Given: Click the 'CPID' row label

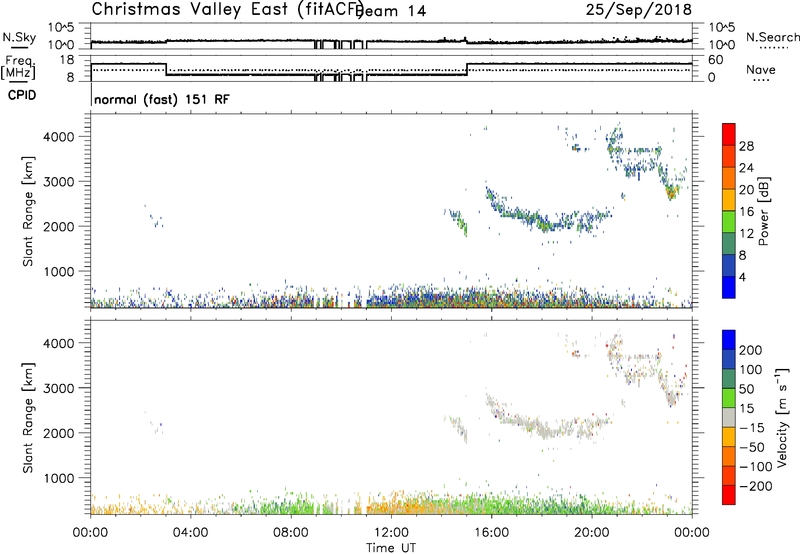Looking at the screenshot, I should 22,95.
